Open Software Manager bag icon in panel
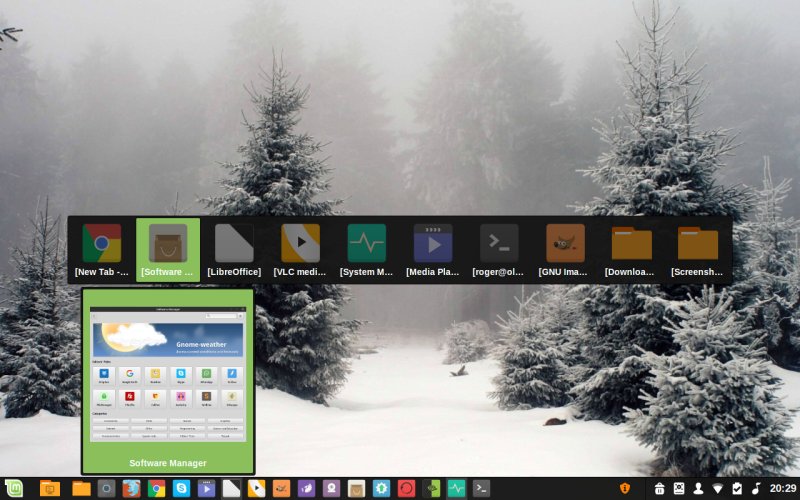The image size is (800, 500). click(356, 489)
